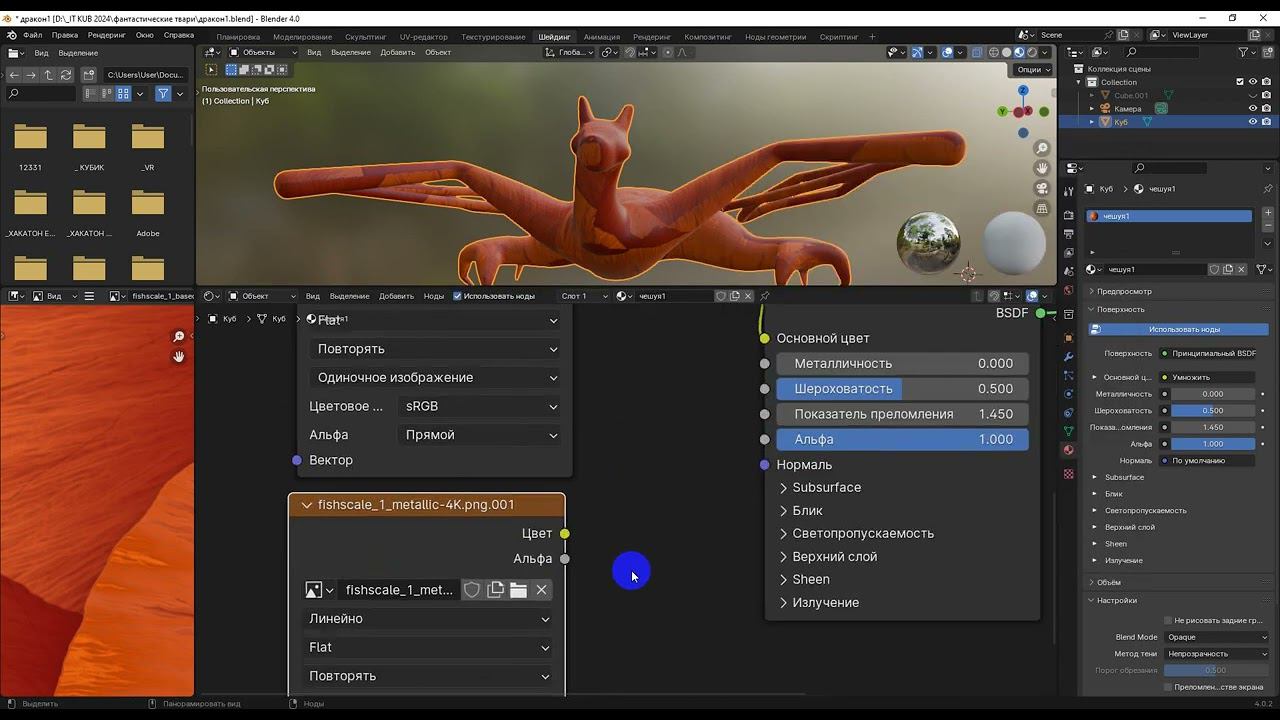Screen dimensions: 1280x720
Task: Click the 'Использовать ноды' button in material properties
Action: [1183, 329]
